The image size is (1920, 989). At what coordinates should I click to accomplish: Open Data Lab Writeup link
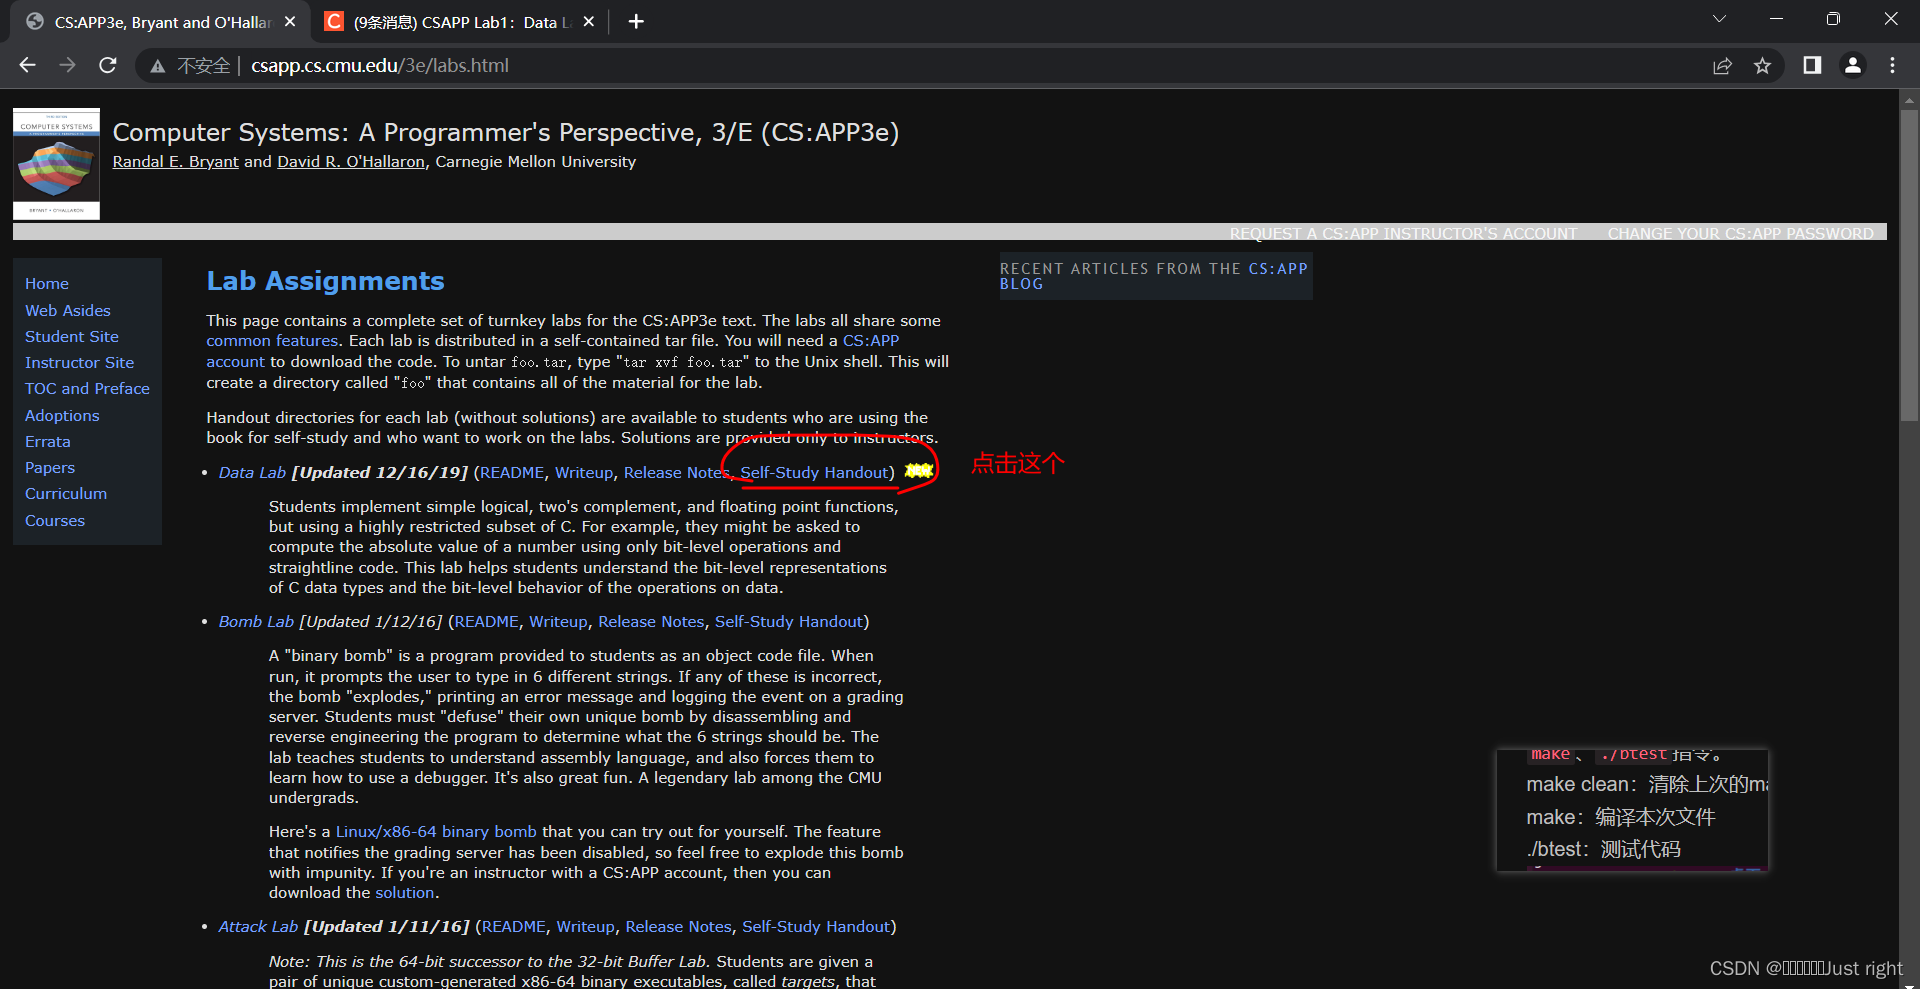pyautogui.click(x=584, y=473)
